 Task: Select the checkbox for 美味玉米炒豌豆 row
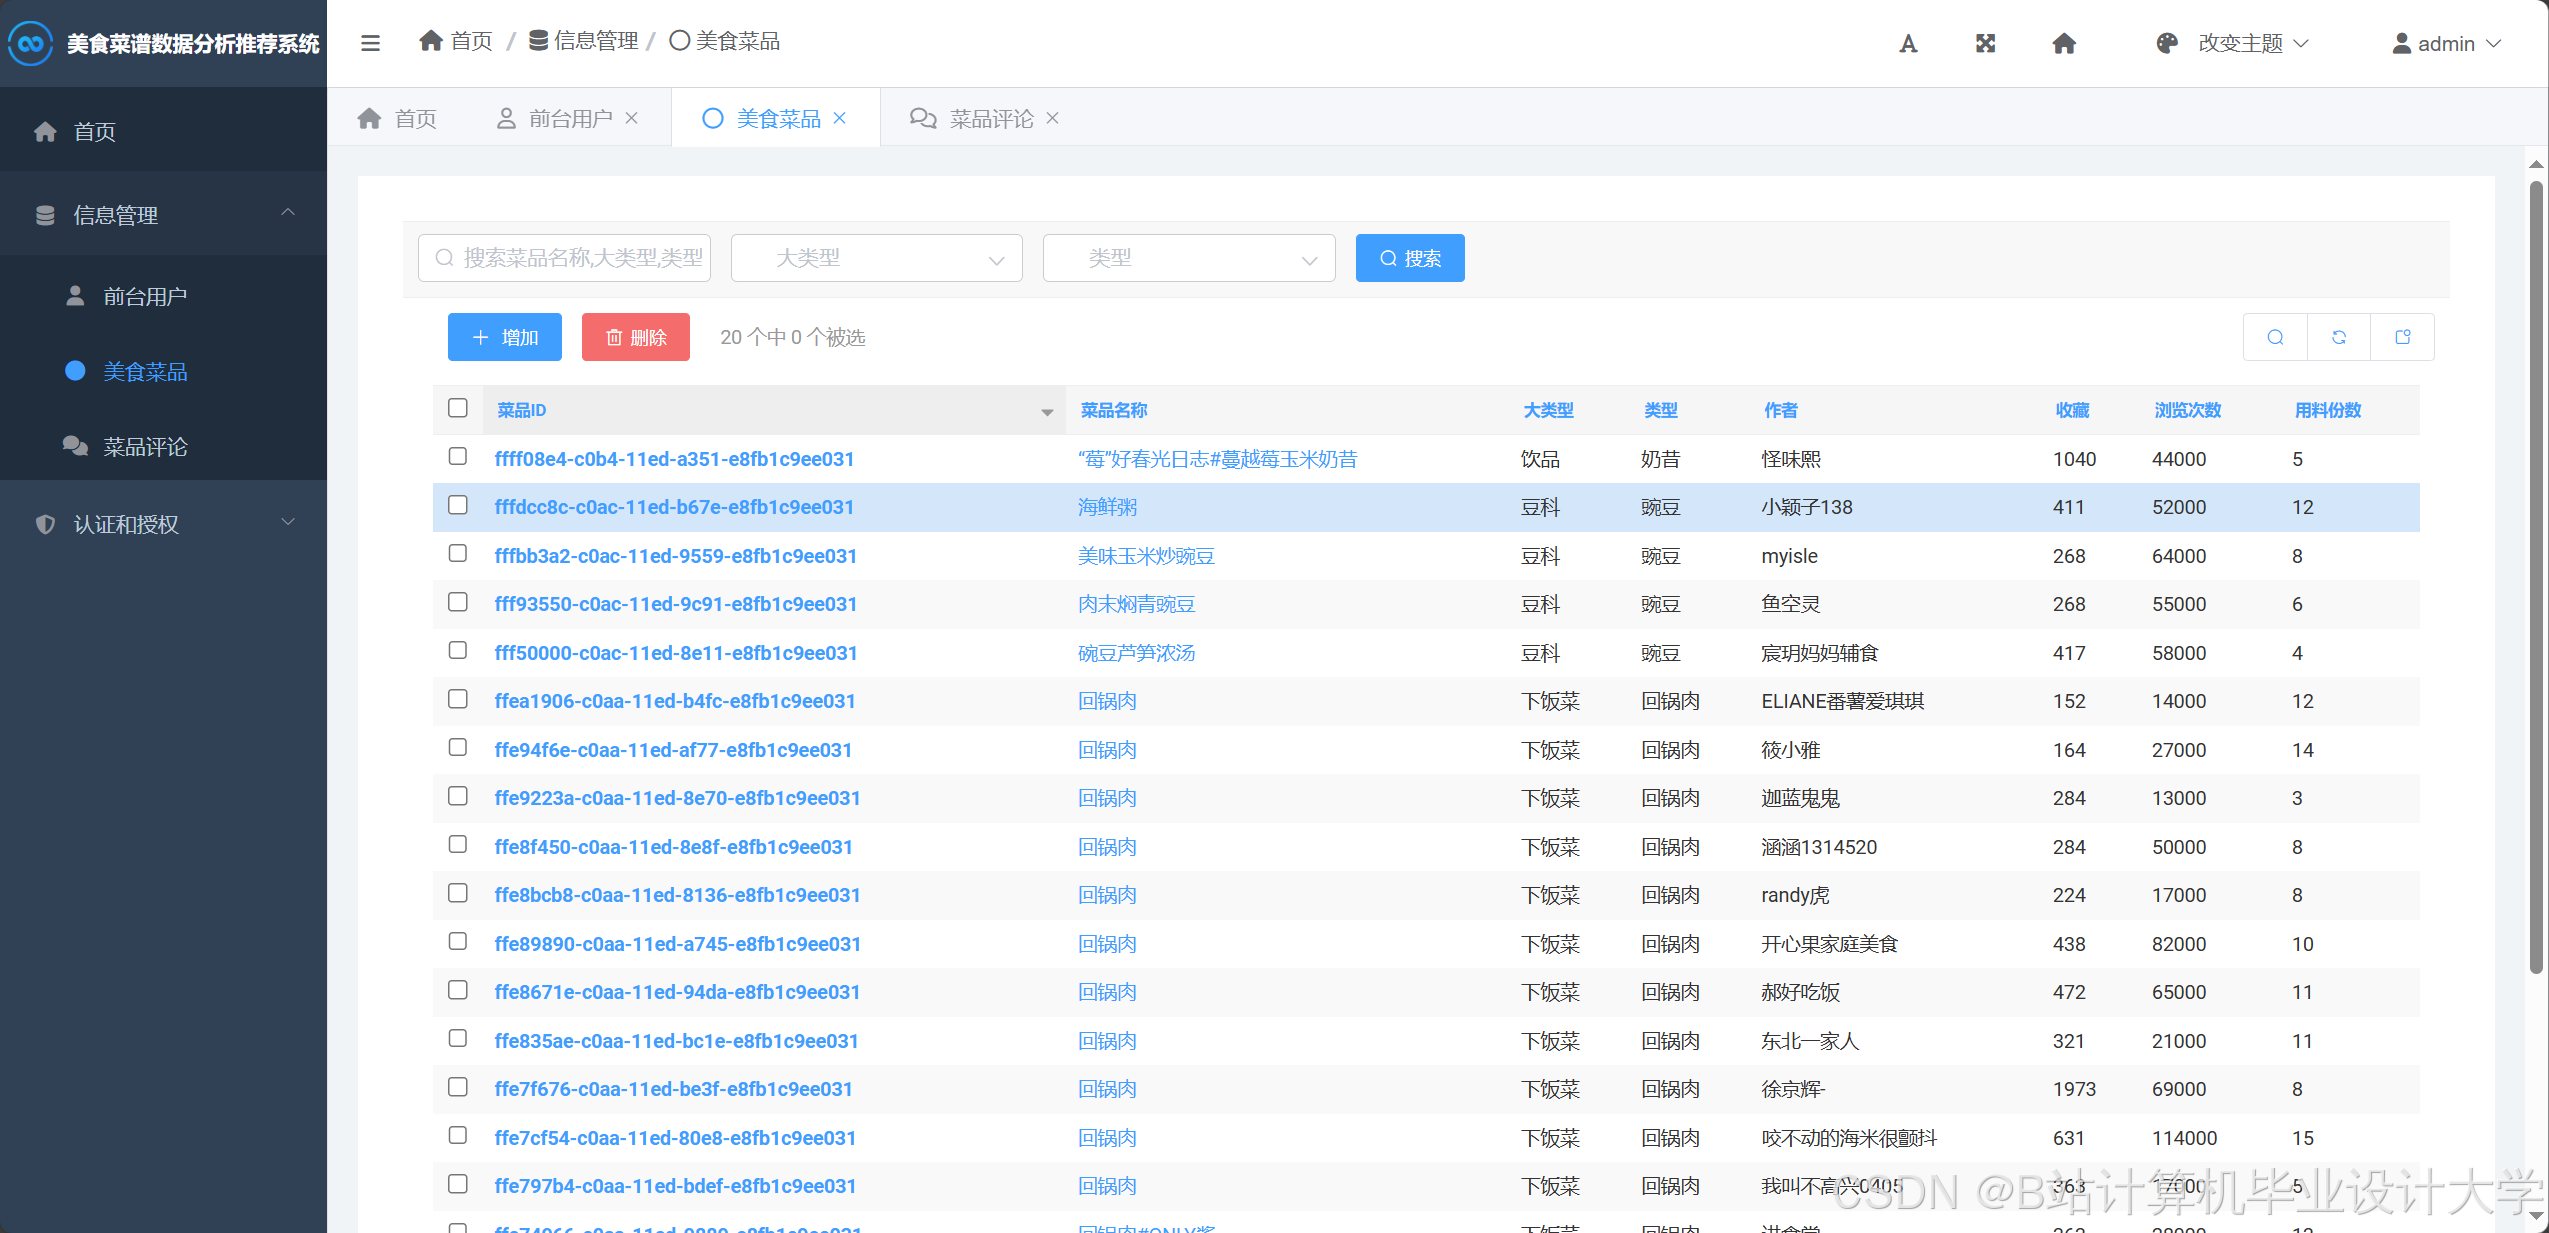(458, 554)
